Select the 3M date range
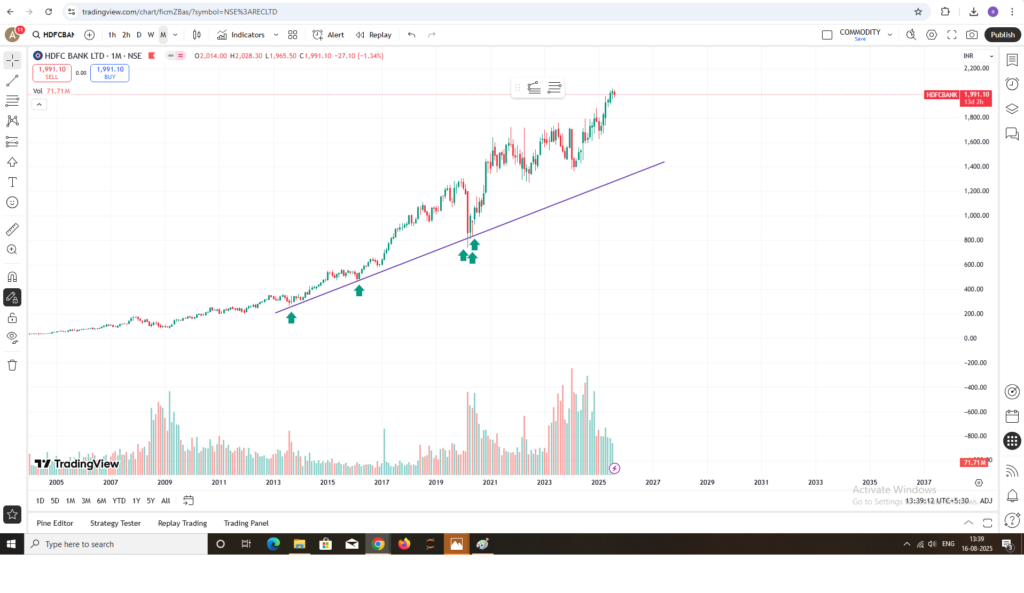The image size is (1024, 593). click(86, 501)
